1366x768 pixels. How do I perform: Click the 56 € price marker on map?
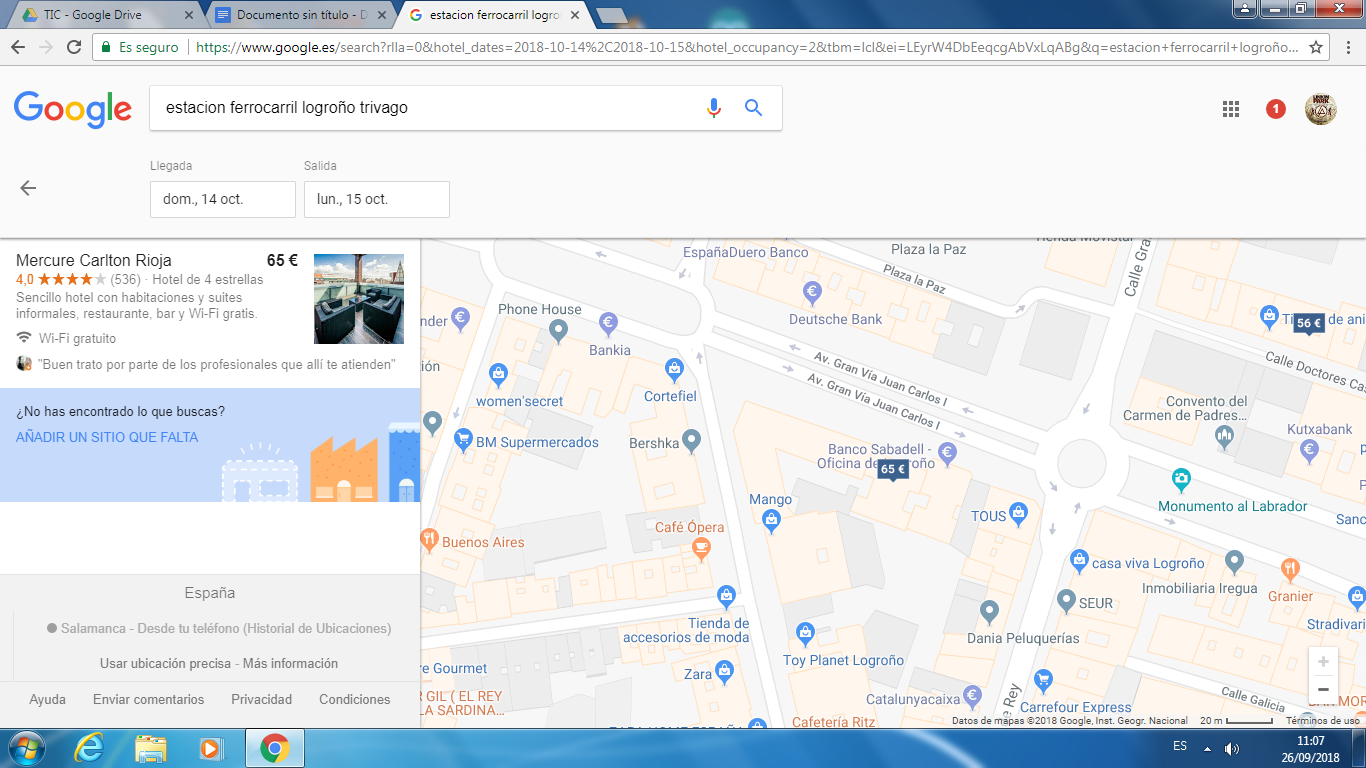pyautogui.click(x=1308, y=324)
